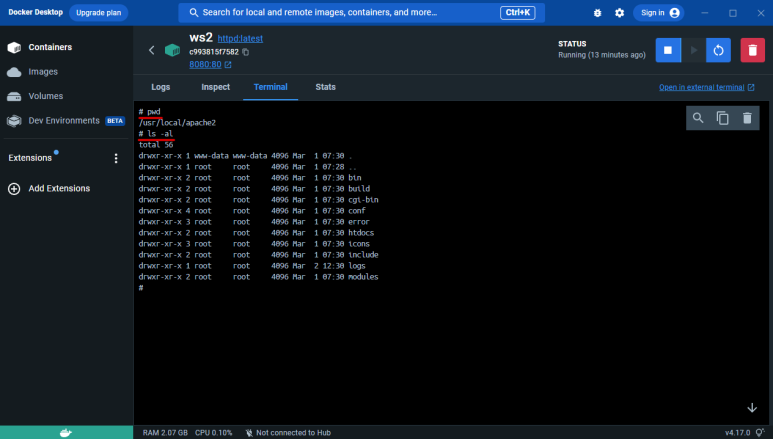This screenshot has width=773, height=439.
Task: Click the BETA badge
Action: pos(115,121)
